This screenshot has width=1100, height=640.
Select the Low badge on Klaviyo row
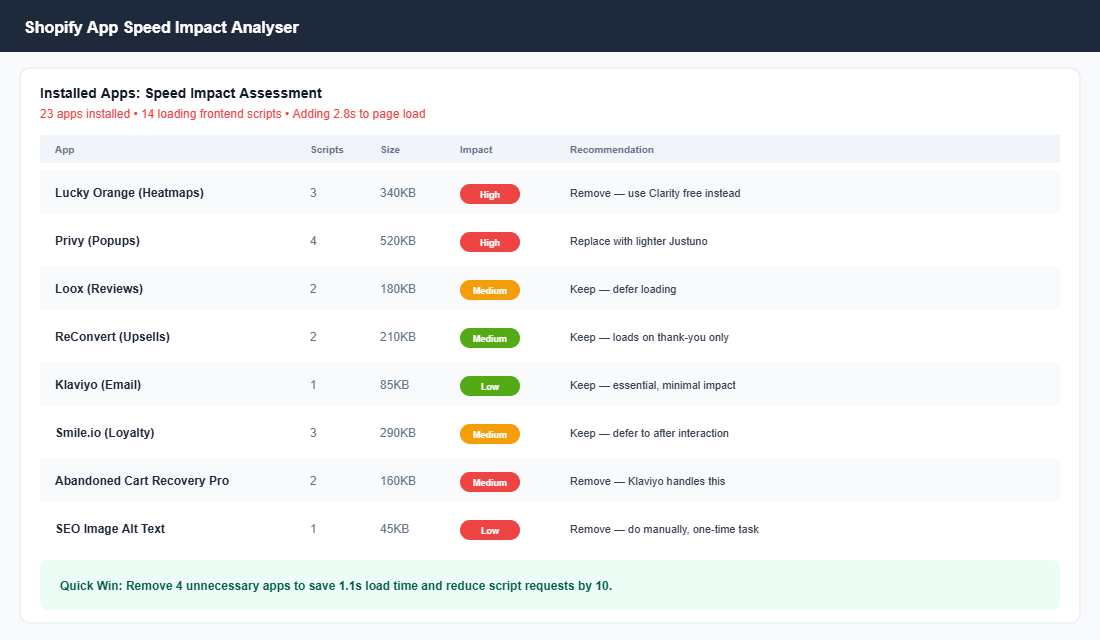(x=489, y=385)
